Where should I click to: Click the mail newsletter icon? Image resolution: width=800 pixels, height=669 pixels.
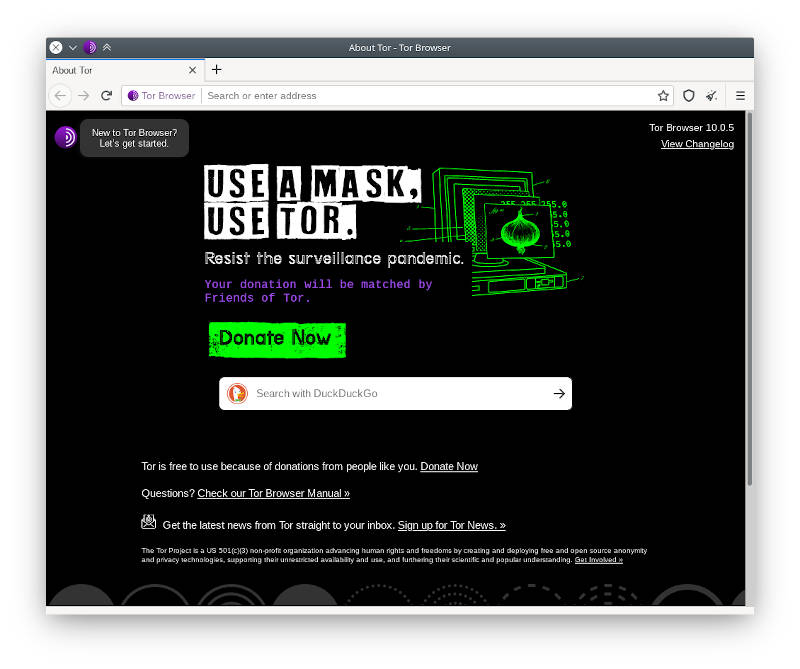pos(148,522)
